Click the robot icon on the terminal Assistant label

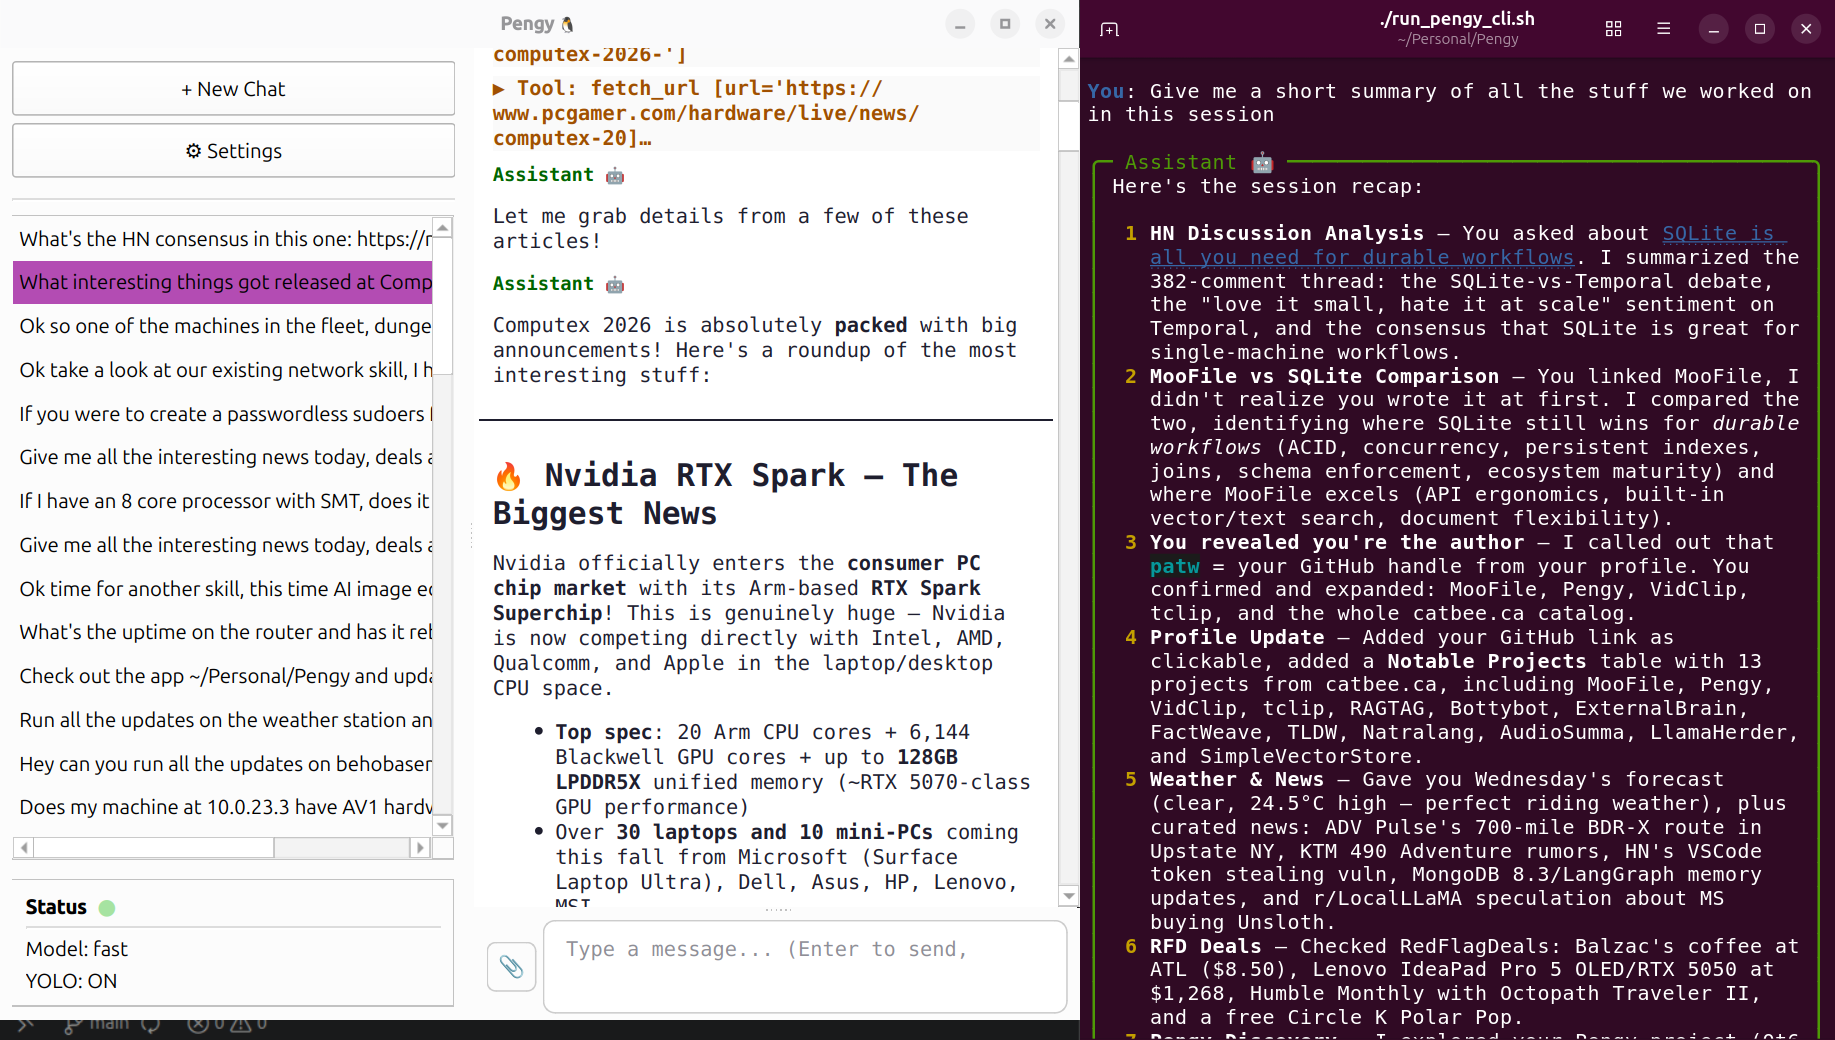click(x=1262, y=162)
